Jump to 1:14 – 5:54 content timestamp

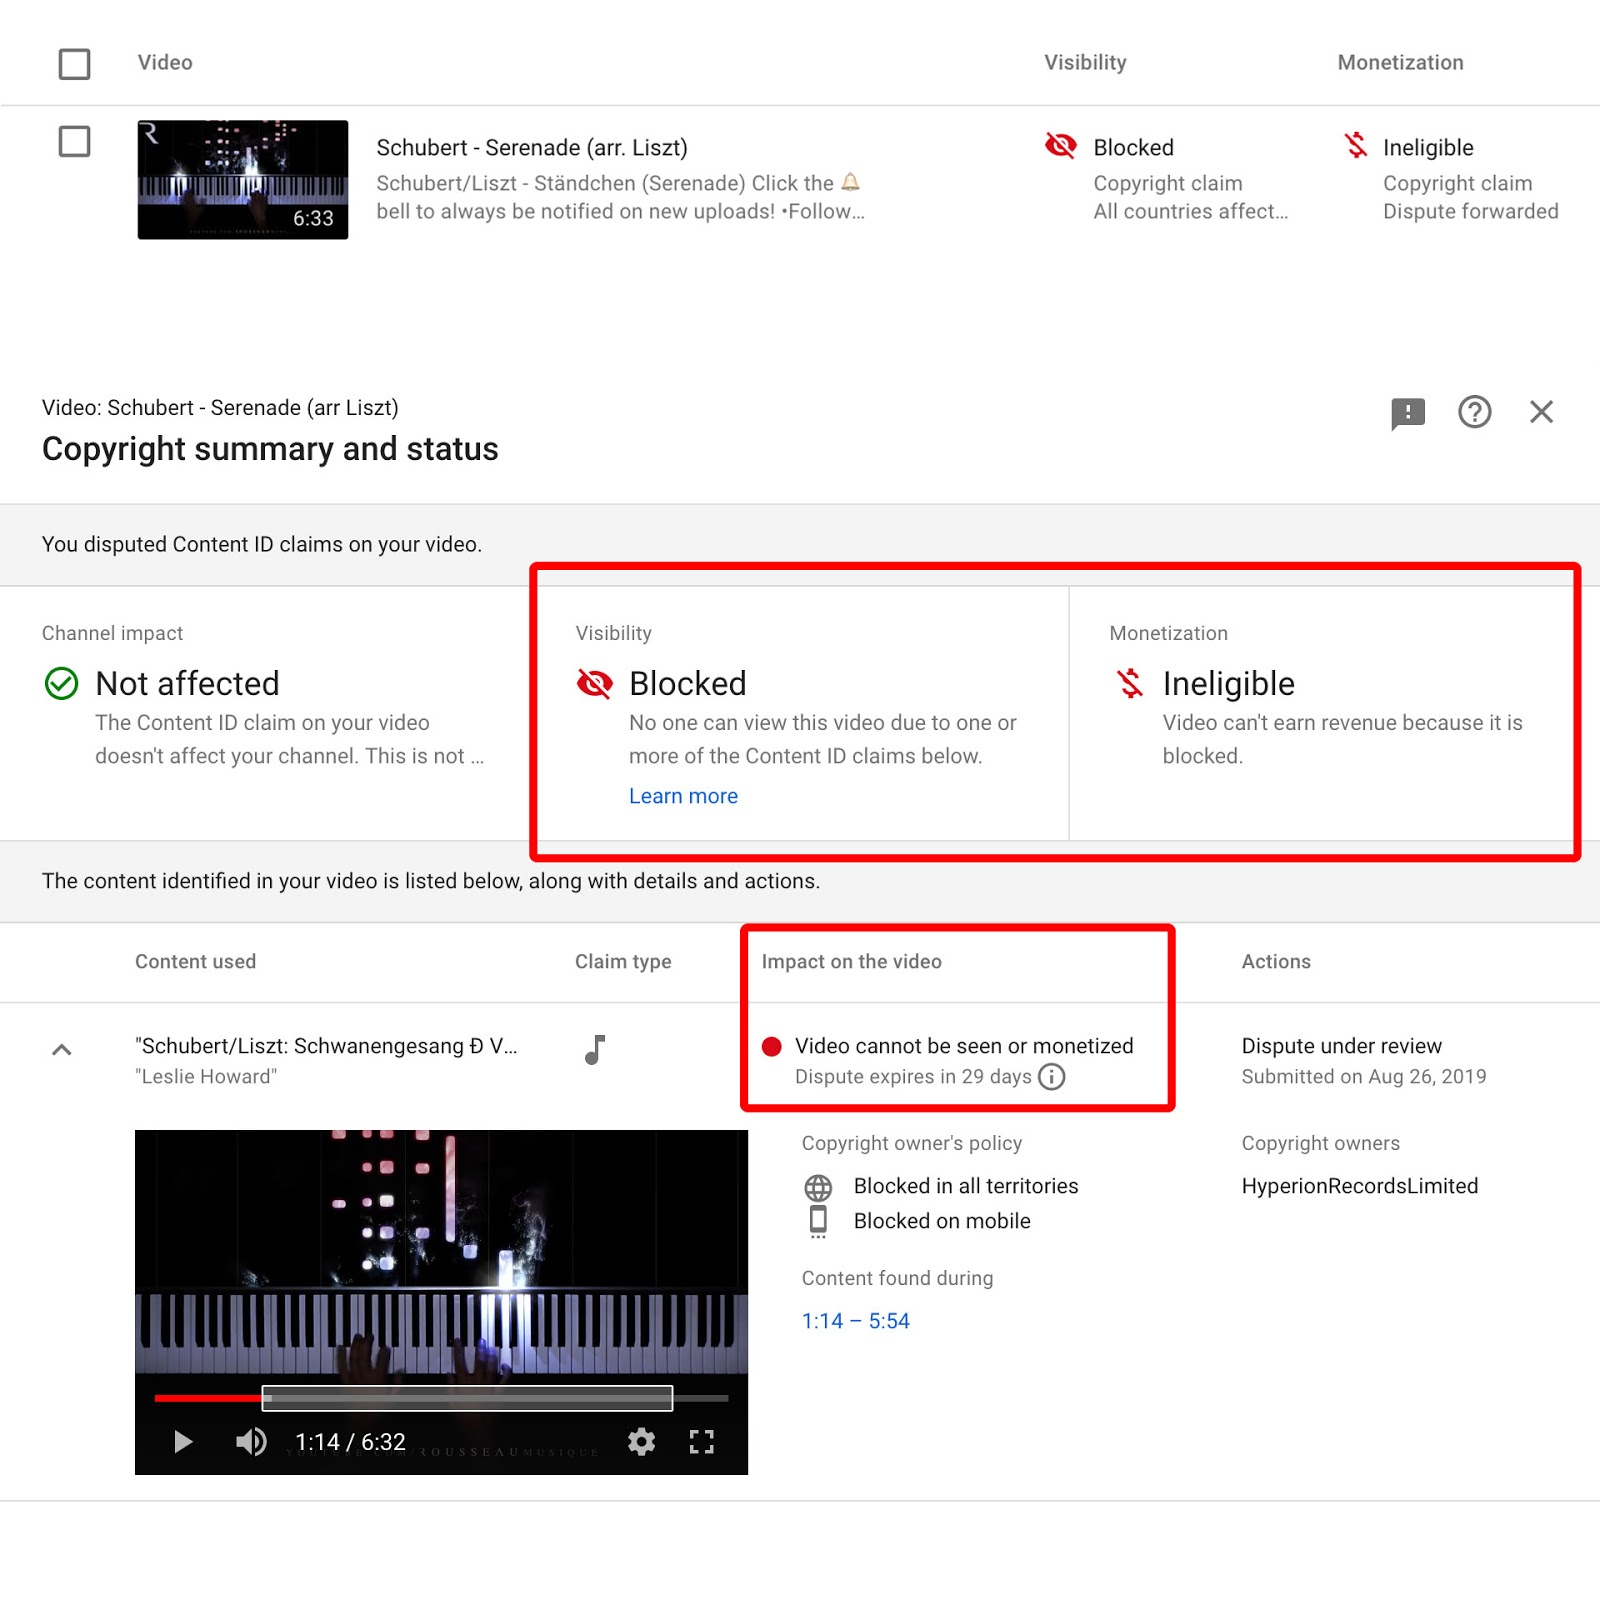pos(855,1321)
